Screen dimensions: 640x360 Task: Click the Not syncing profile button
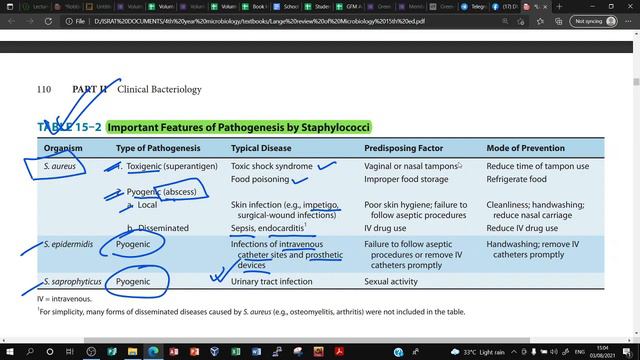[x=593, y=21]
